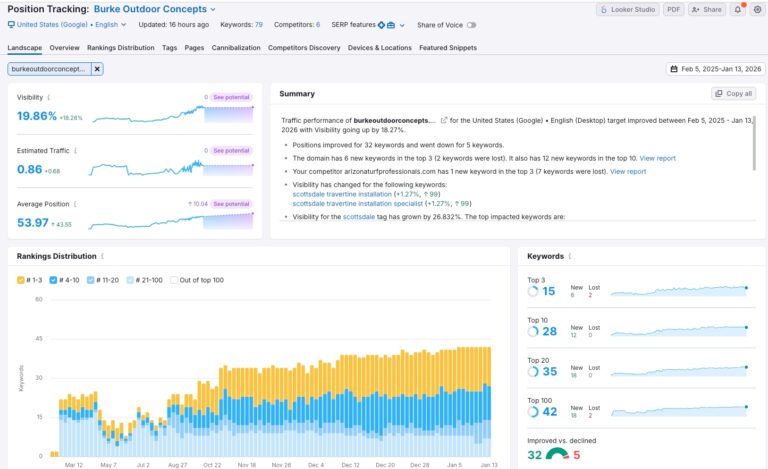Click Average Position See potential badge
Image resolution: width=768 pixels, height=469 pixels.
coord(231,204)
